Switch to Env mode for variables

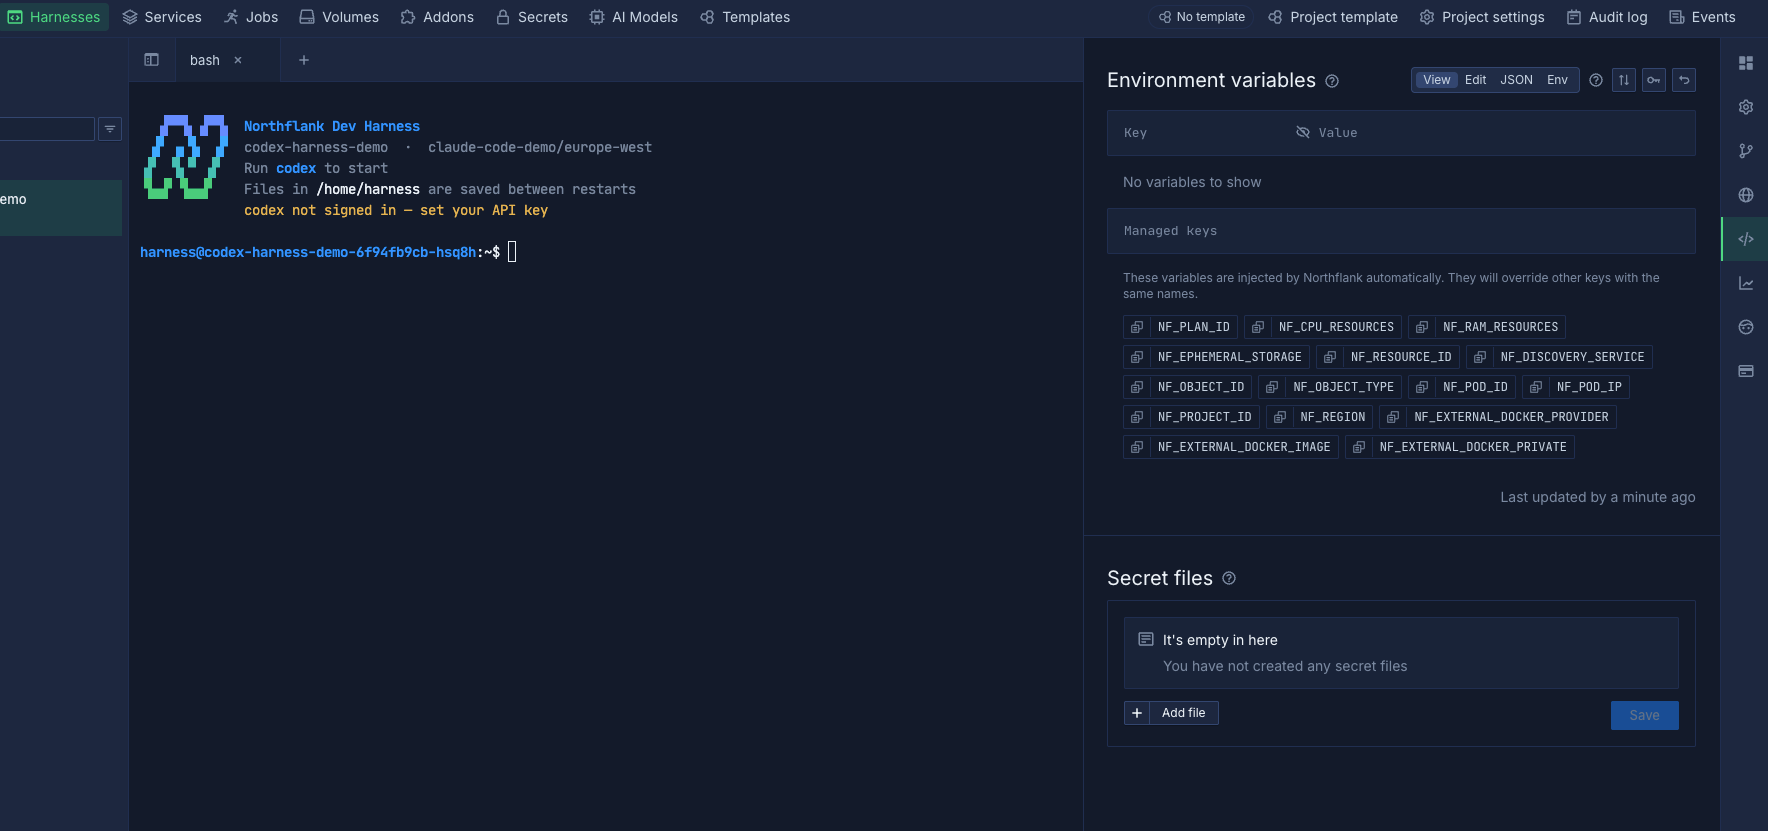tap(1557, 80)
